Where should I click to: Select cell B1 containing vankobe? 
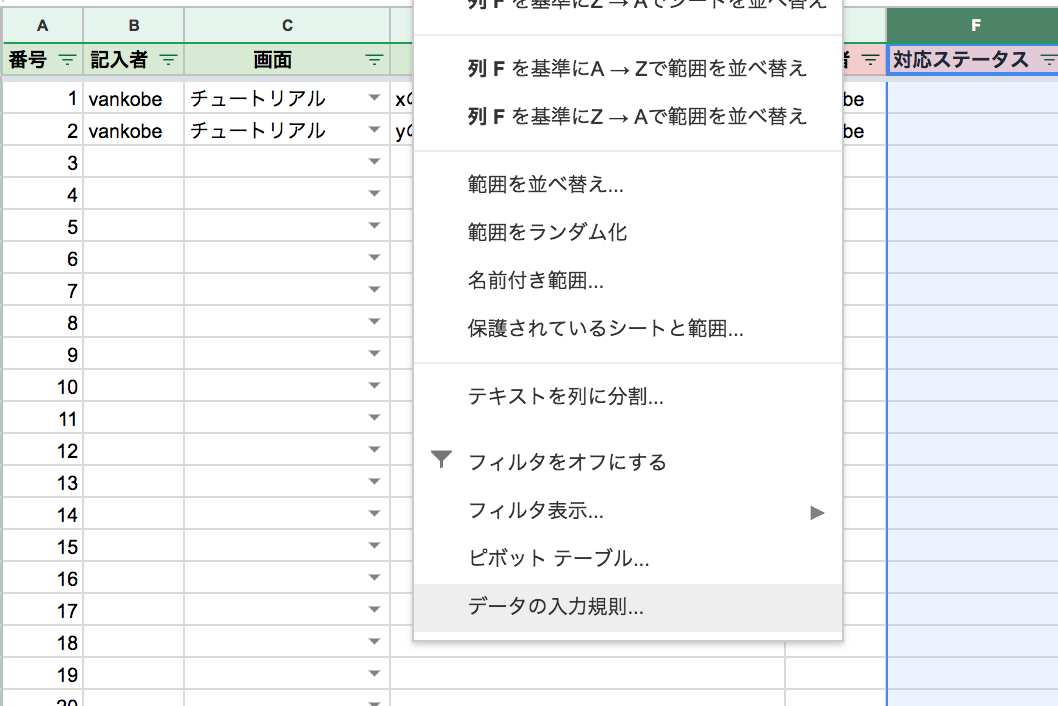(x=130, y=98)
